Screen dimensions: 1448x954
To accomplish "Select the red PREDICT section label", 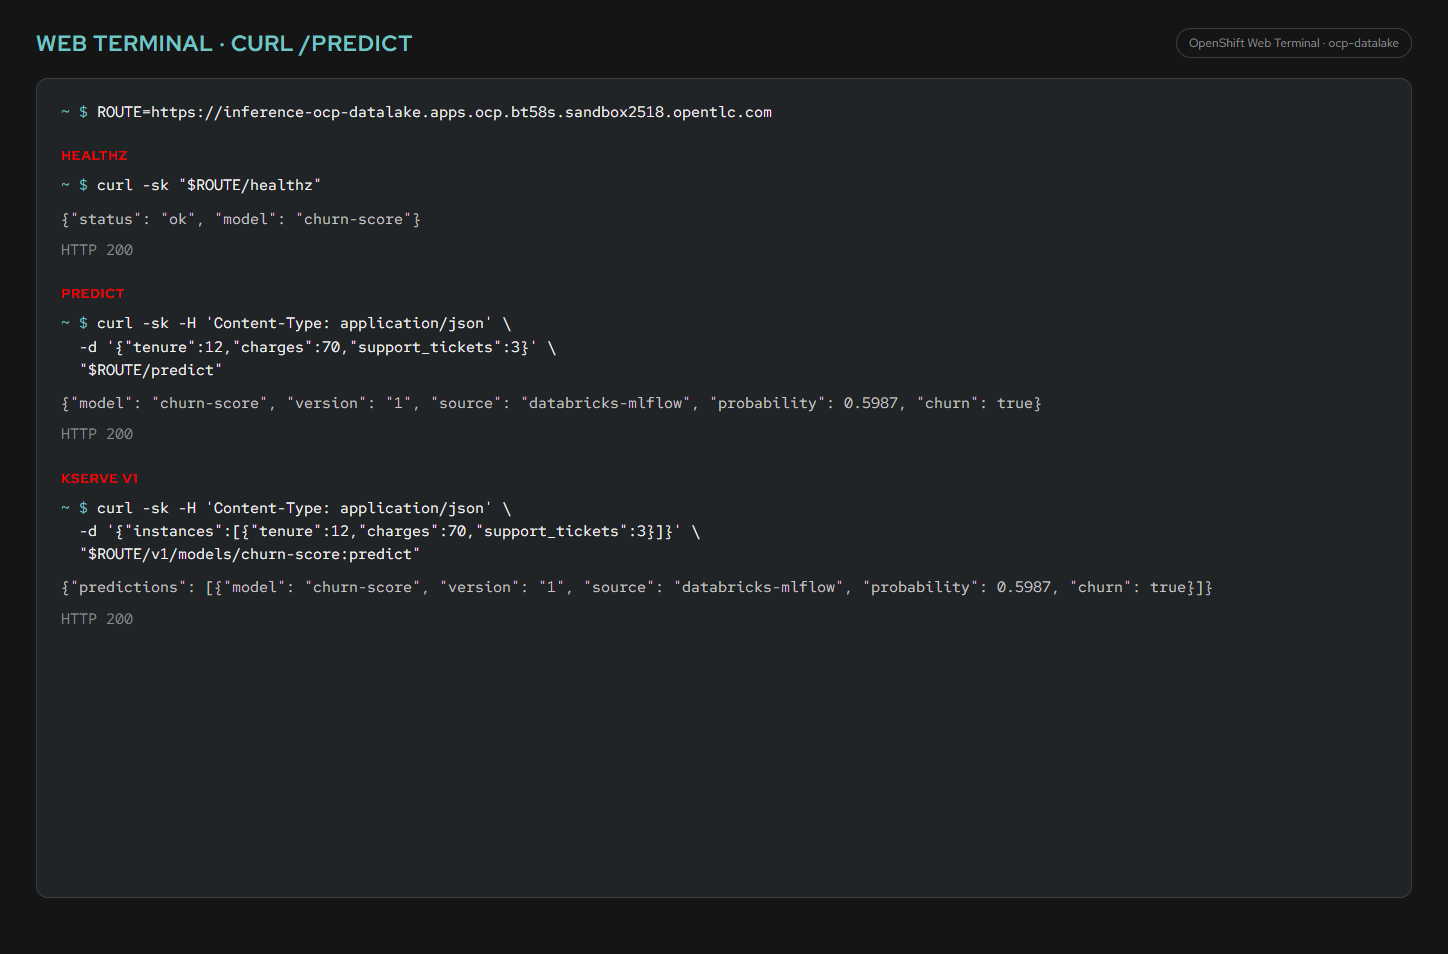I will pyautogui.click(x=93, y=294).
